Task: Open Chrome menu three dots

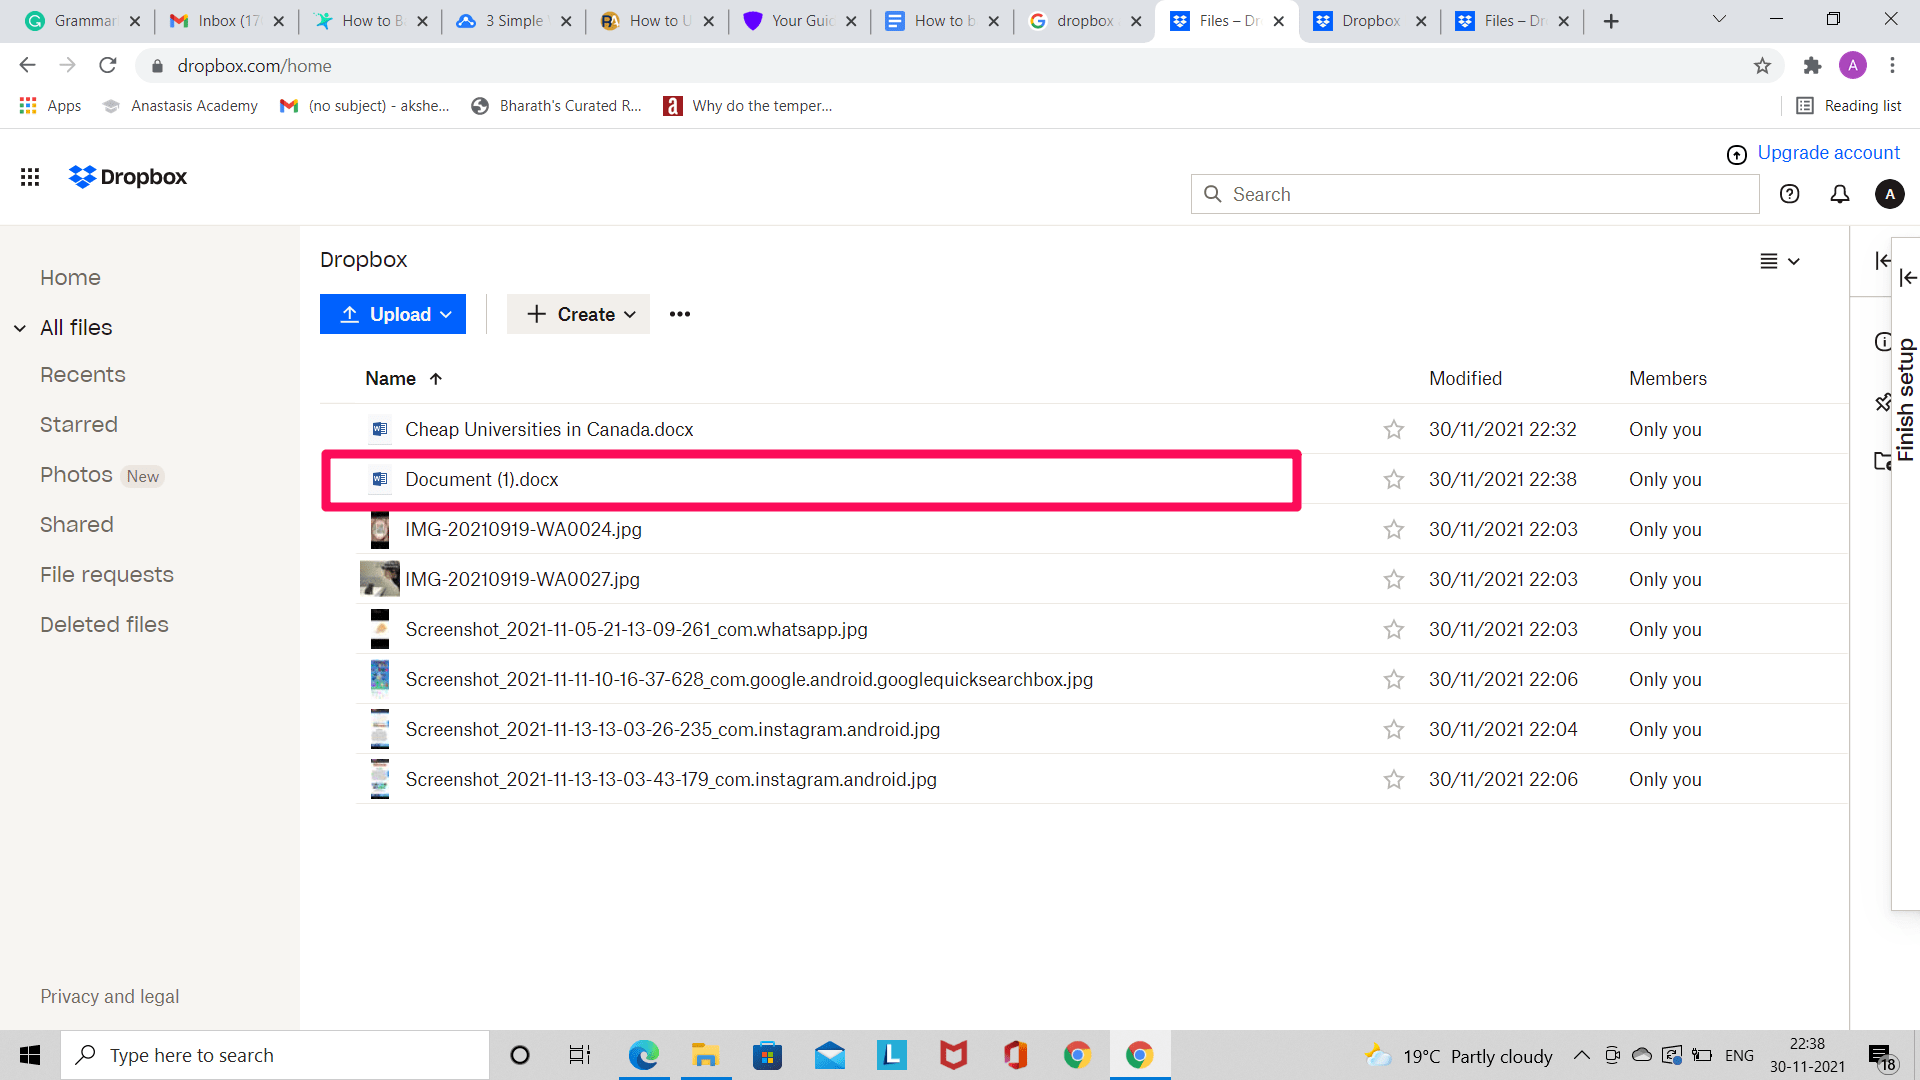Action: (1892, 66)
